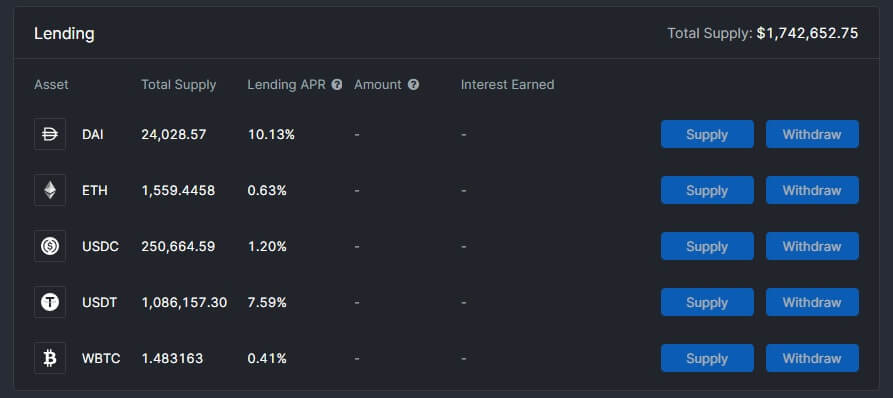Select the USDT 7.59% APR value
The width and height of the screenshot is (893, 398).
[267, 302]
